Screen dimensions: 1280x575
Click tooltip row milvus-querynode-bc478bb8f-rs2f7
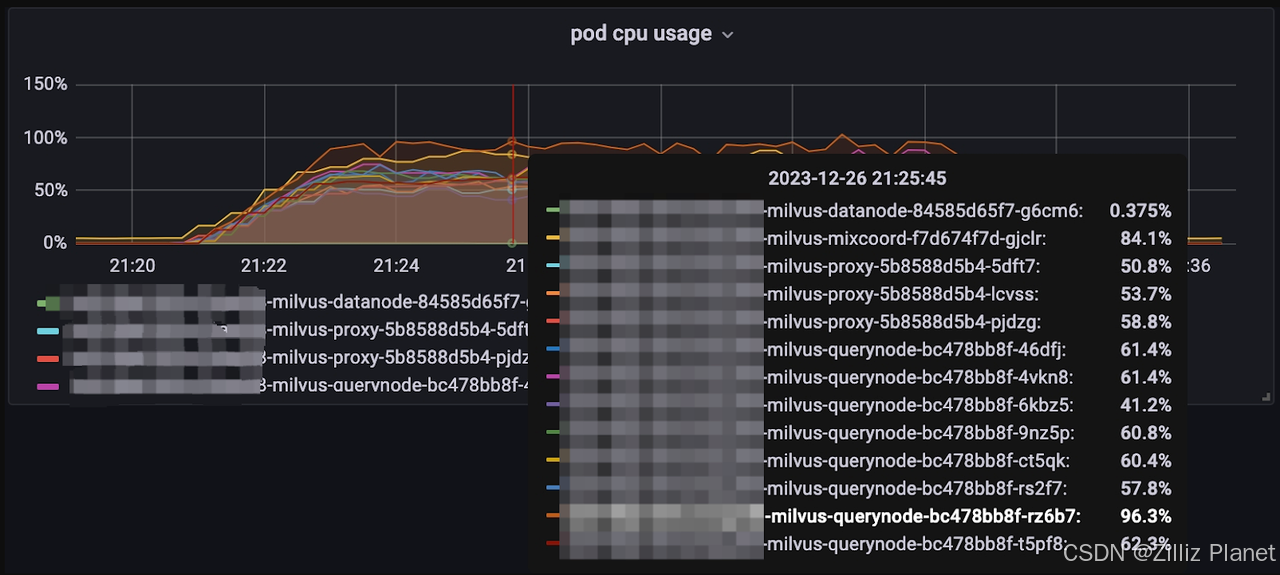click(x=859, y=489)
